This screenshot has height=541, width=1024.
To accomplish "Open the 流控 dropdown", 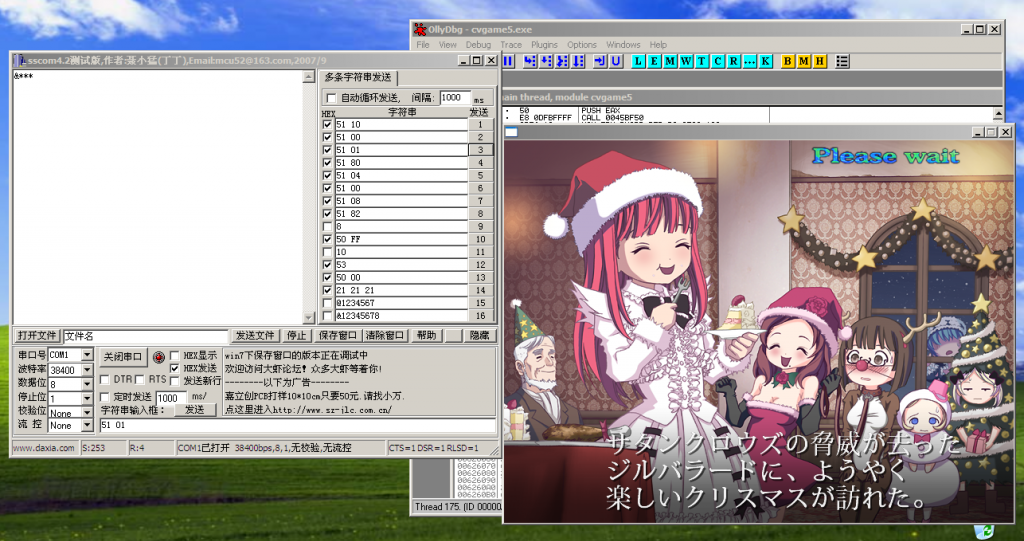I will coord(88,425).
